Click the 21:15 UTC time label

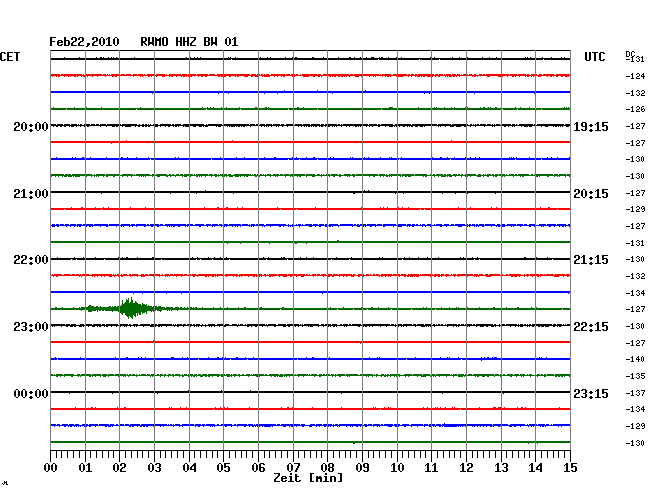click(591, 260)
